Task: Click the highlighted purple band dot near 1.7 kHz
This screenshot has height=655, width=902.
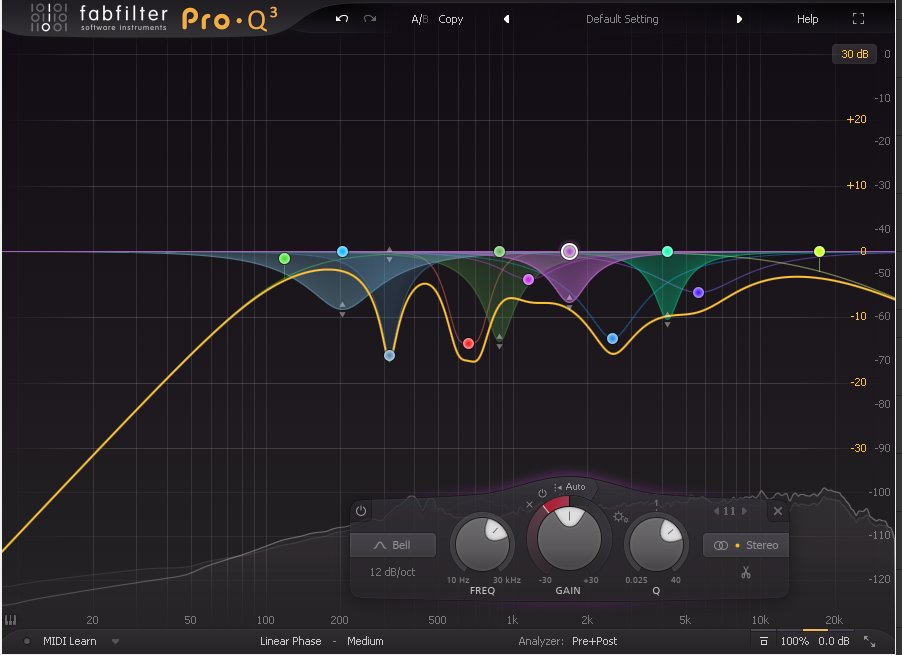Action: [569, 251]
